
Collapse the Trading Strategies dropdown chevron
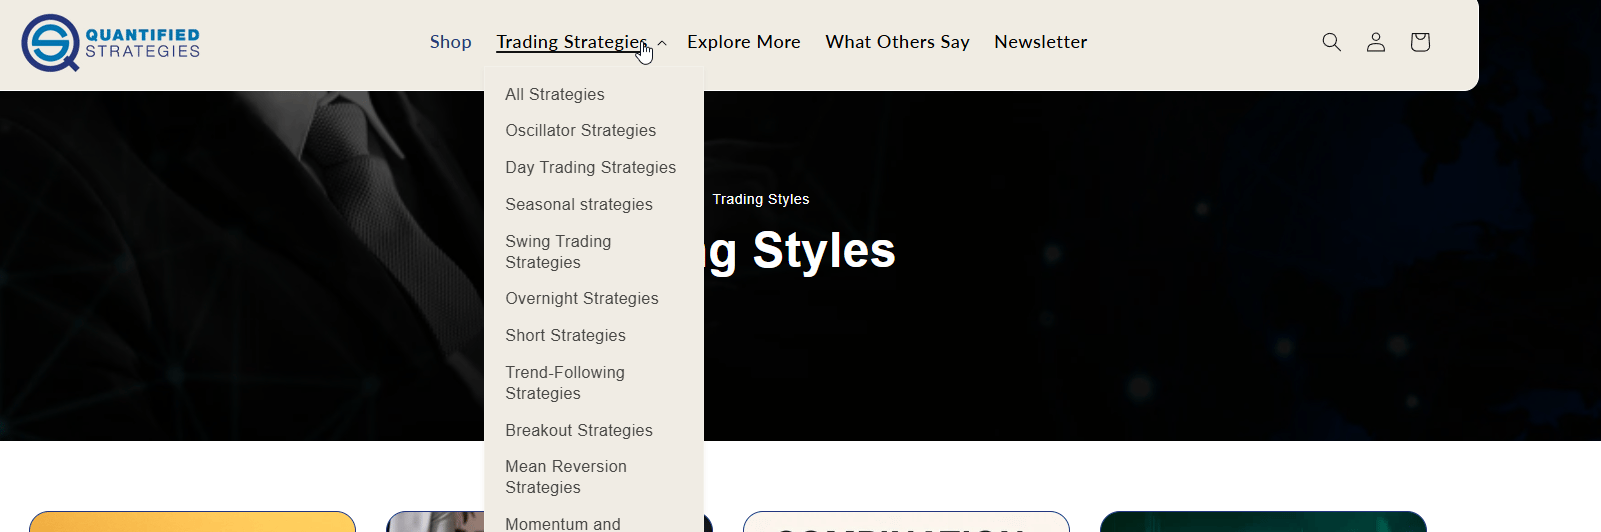pos(662,43)
